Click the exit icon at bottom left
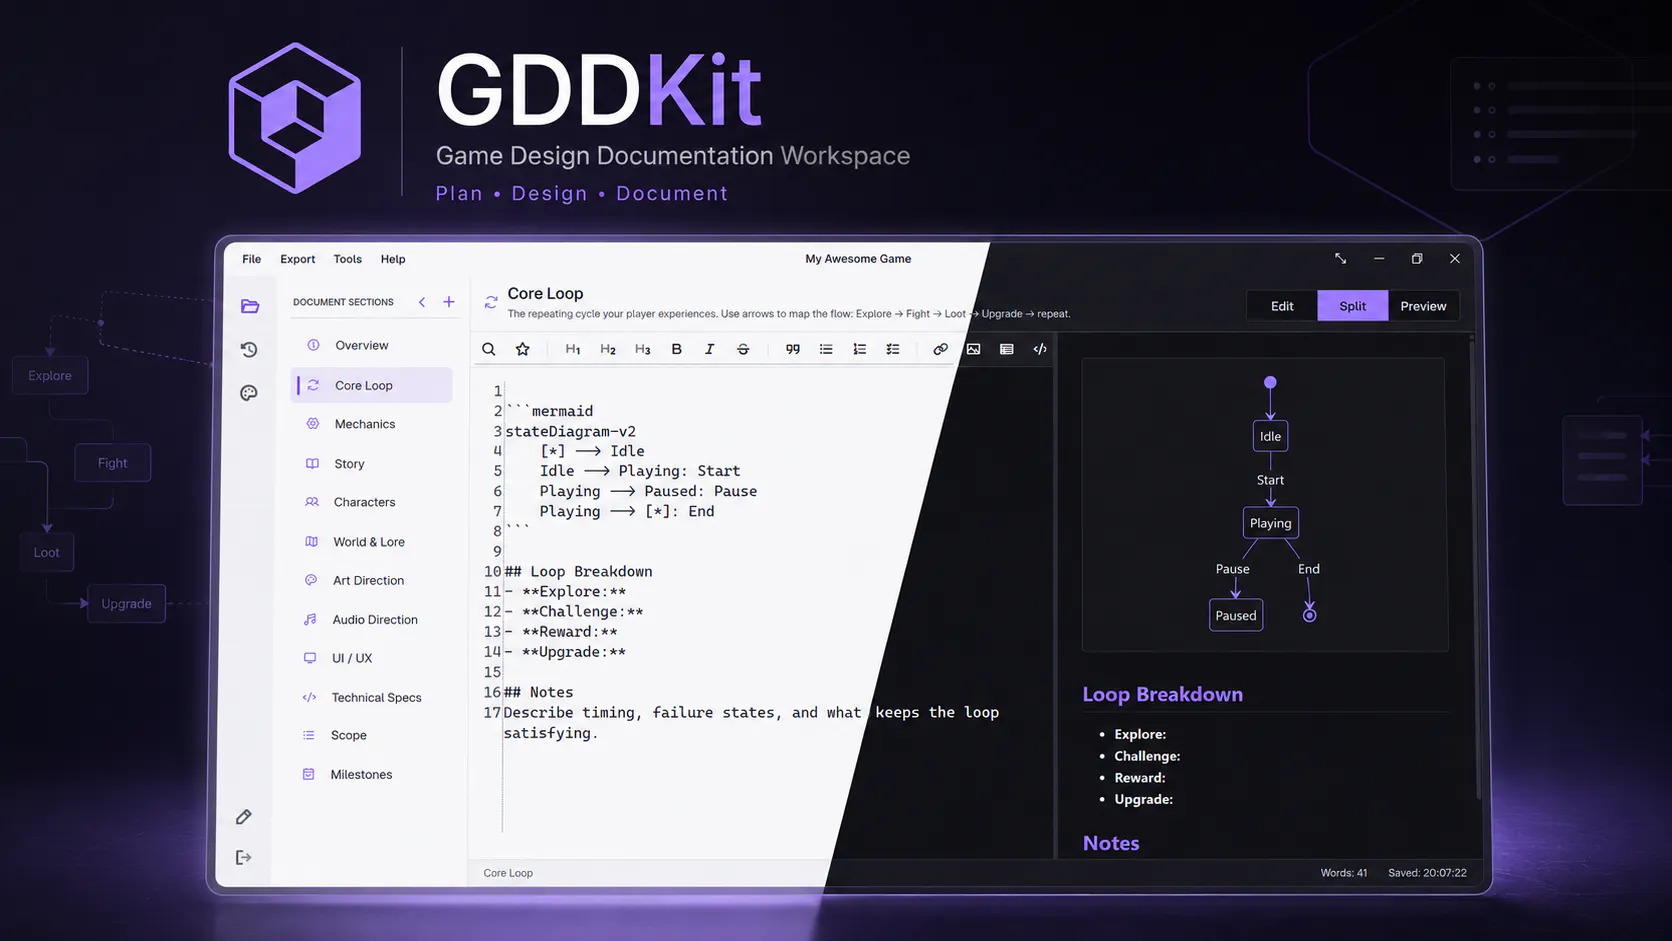This screenshot has width=1672, height=941. 244,857
